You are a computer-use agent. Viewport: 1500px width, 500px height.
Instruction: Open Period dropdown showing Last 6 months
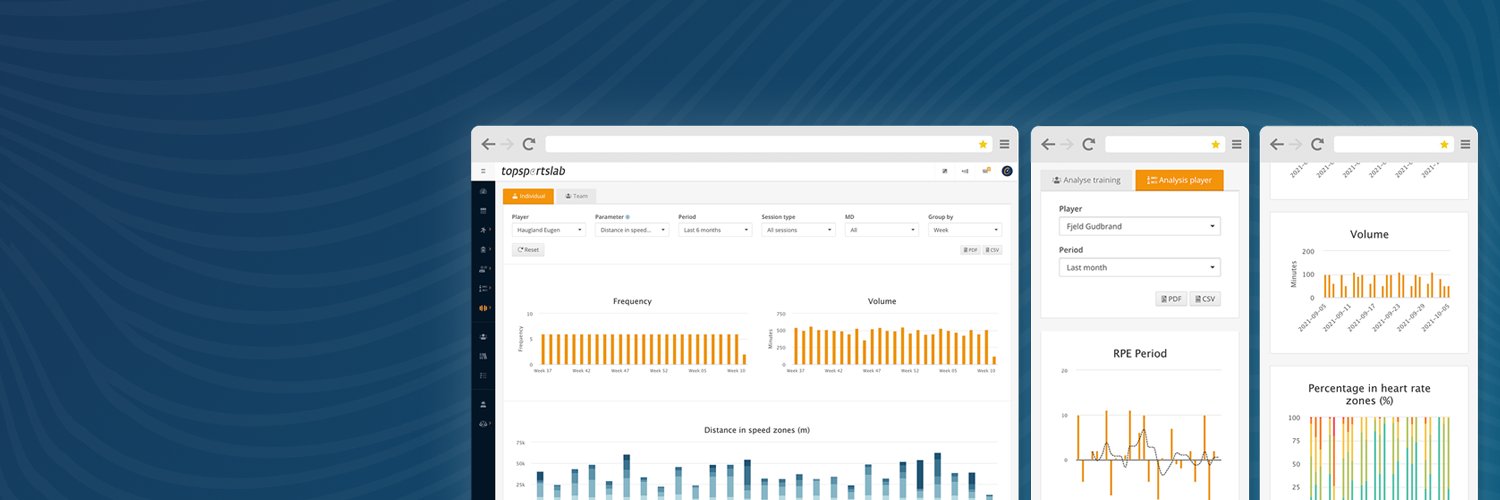tap(715, 230)
